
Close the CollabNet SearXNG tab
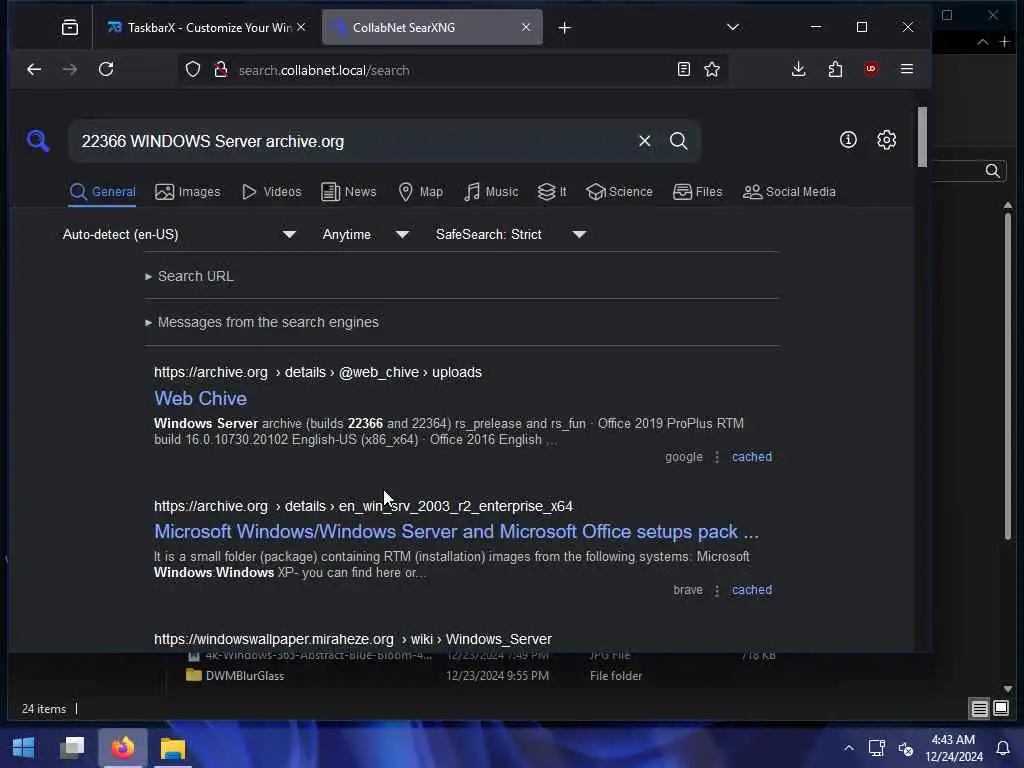point(526,27)
